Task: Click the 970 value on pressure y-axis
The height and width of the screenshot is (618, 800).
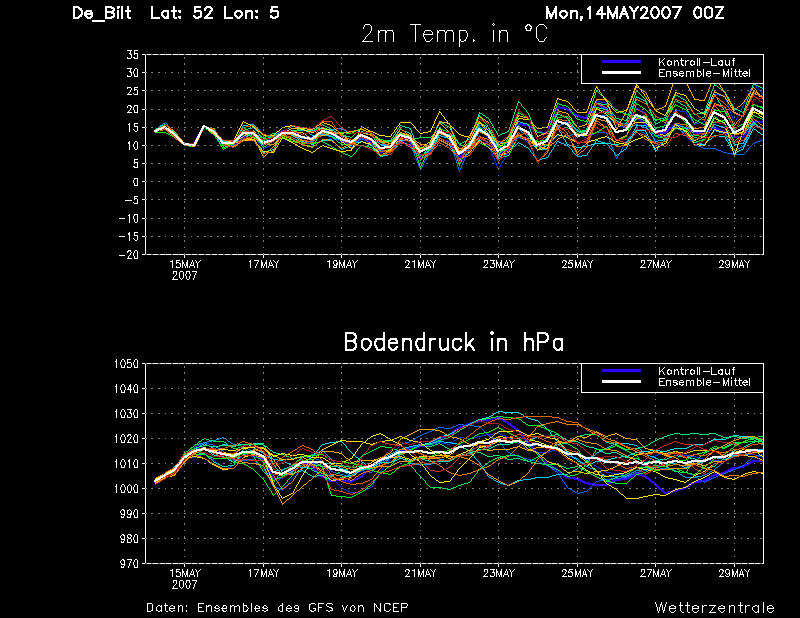Action: click(129, 563)
